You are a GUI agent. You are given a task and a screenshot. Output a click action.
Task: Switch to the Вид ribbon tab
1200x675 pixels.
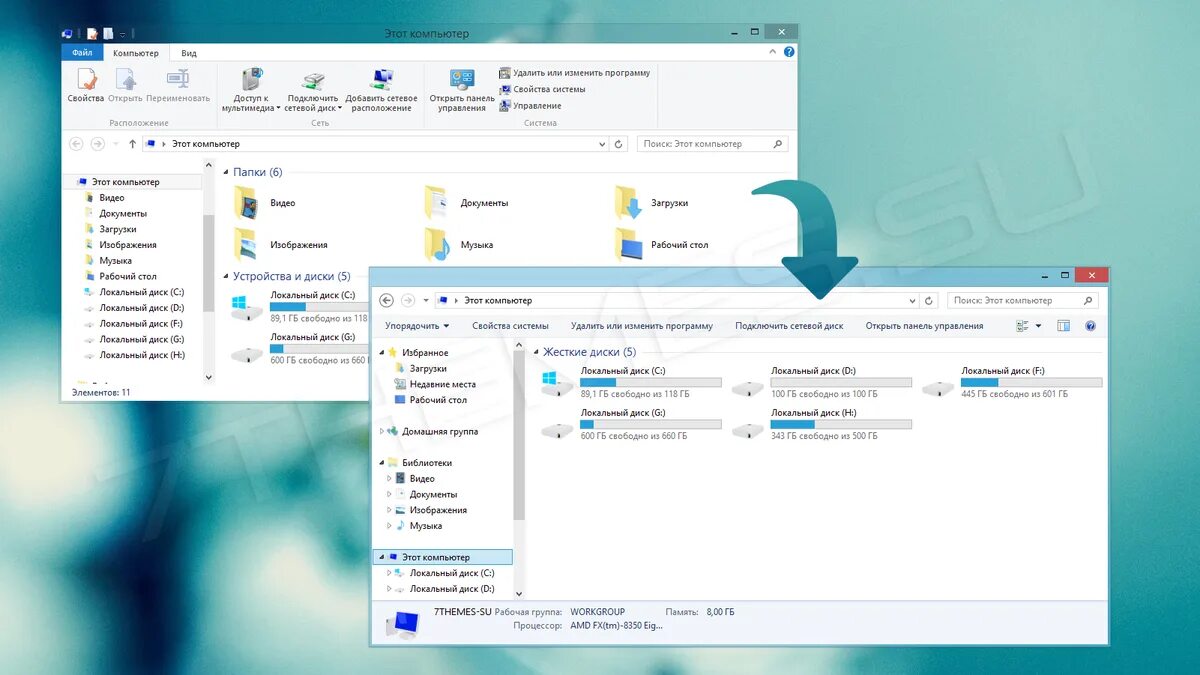[x=189, y=53]
